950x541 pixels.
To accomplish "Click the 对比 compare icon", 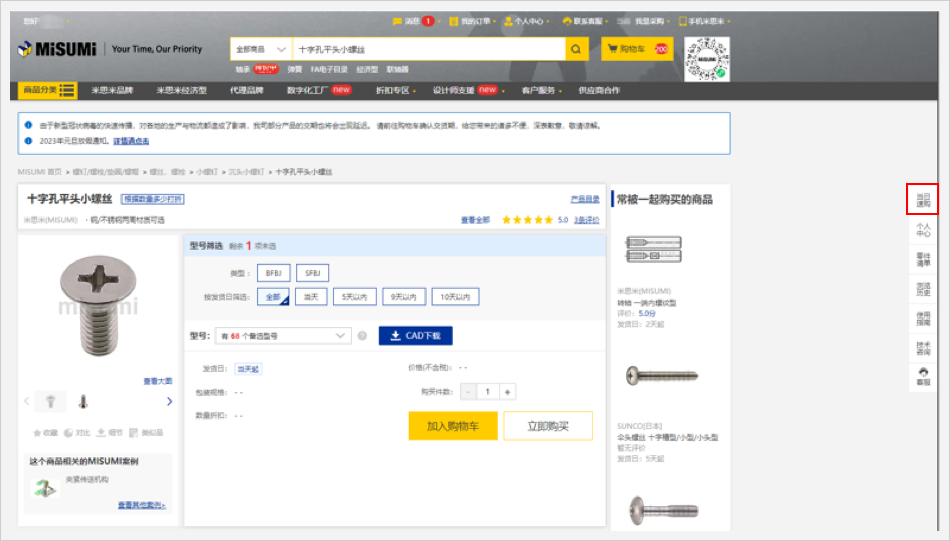I will 69,433.
